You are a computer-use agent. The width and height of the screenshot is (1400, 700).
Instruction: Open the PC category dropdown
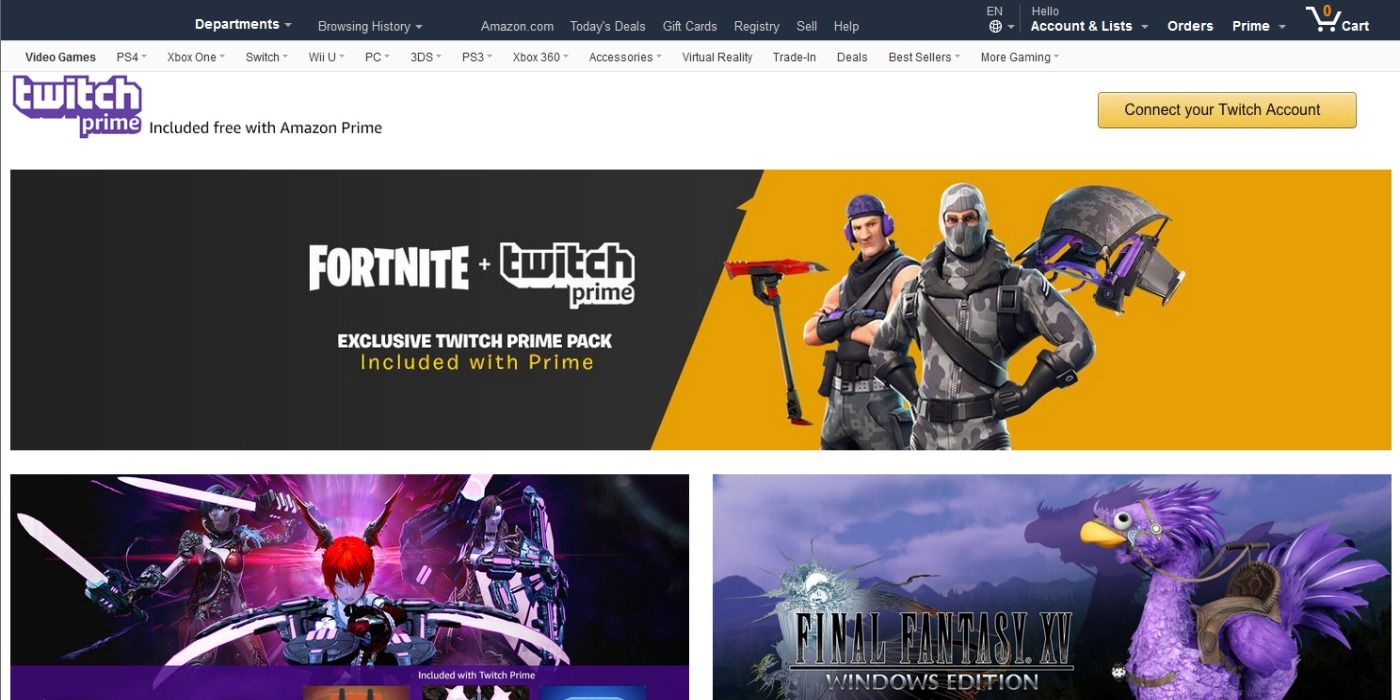(x=377, y=57)
